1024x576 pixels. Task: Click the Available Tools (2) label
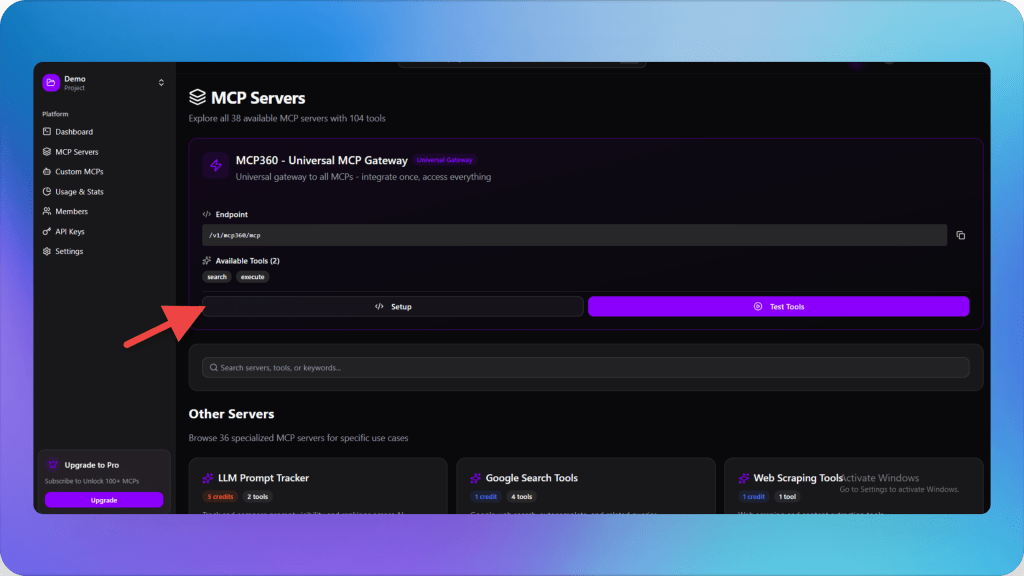pos(248,261)
